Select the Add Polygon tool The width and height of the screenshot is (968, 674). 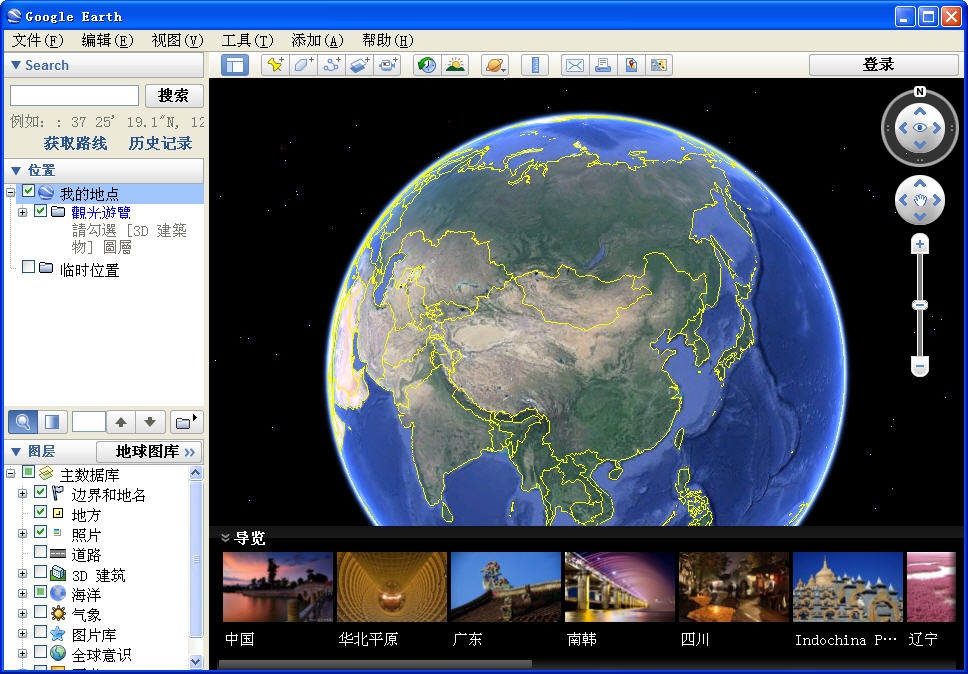(304, 65)
